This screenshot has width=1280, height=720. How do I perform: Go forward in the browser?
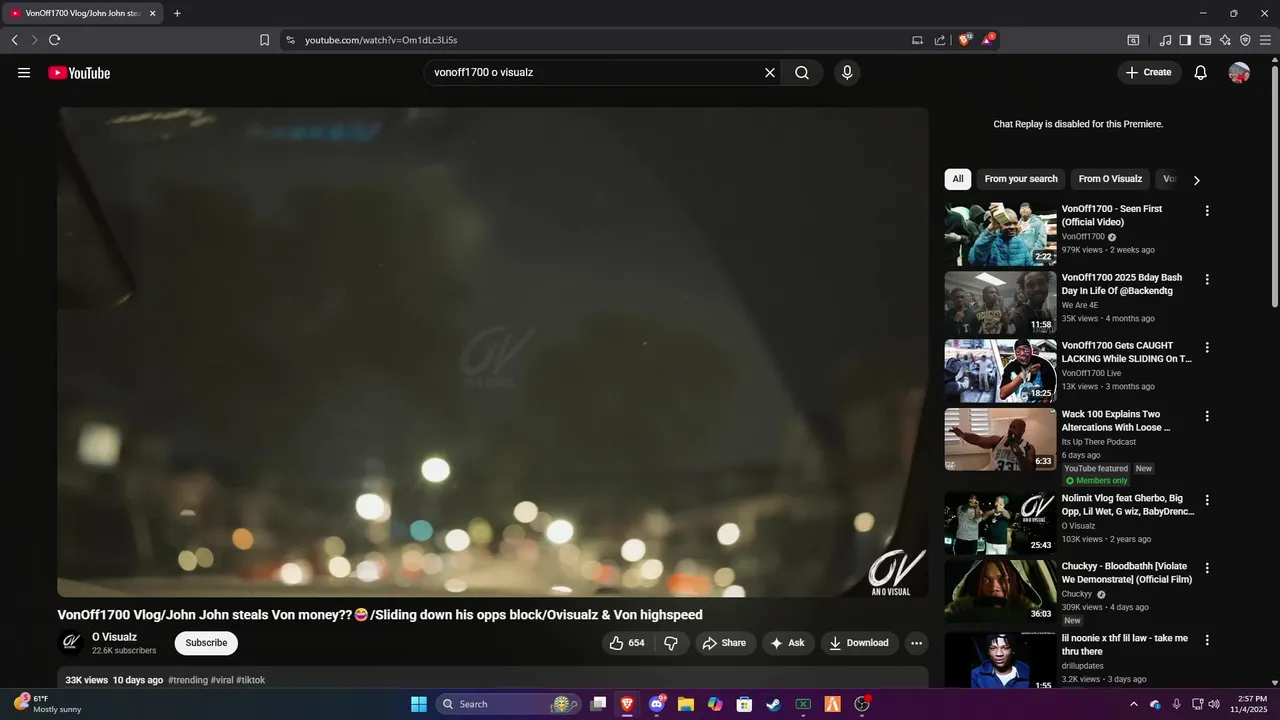pos(34,40)
